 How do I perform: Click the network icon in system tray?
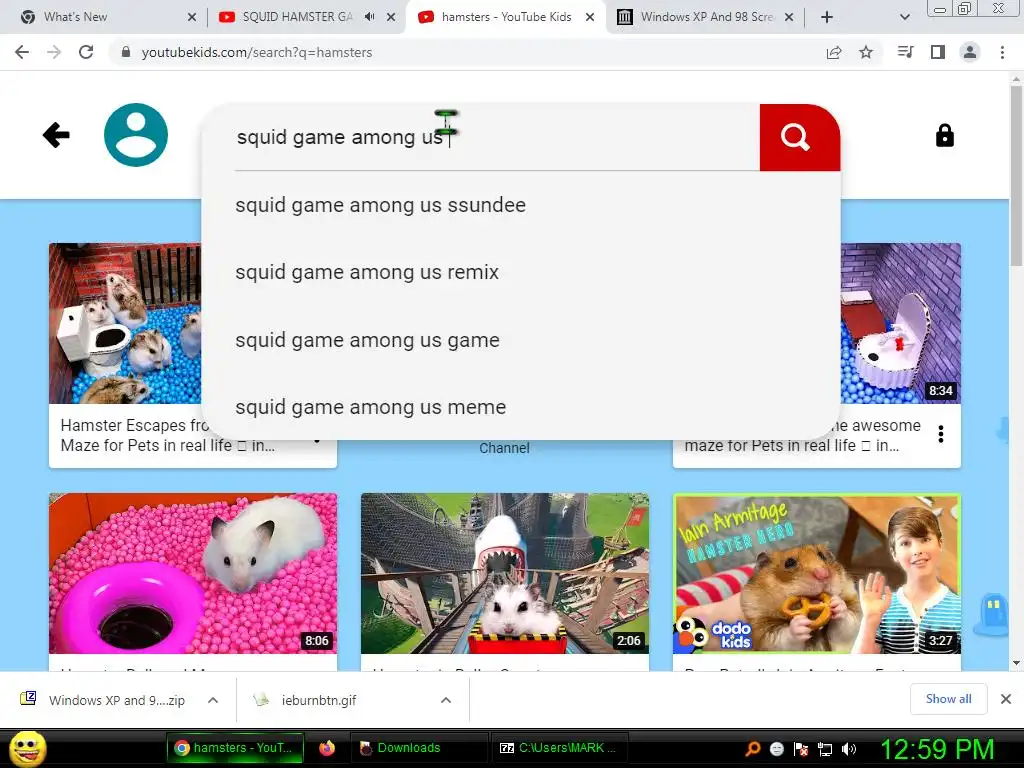tap(825, 749)
